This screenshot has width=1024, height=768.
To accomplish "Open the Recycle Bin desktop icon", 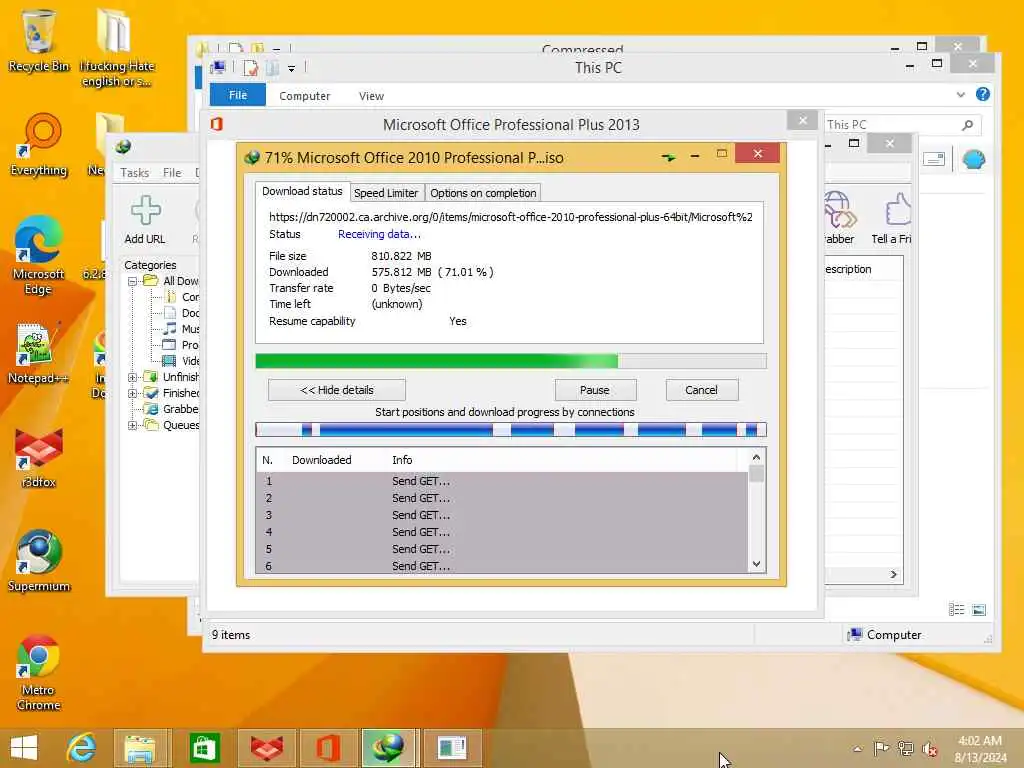I will pyautogui.click(x=38, y=40).
